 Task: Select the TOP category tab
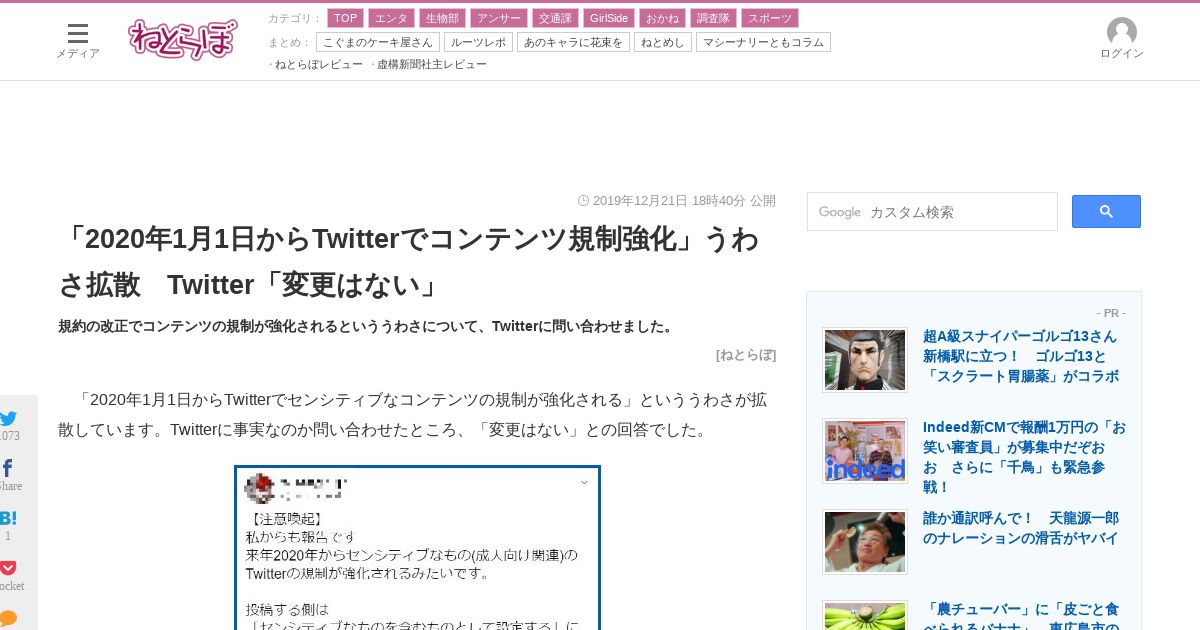tap(345, 18)
